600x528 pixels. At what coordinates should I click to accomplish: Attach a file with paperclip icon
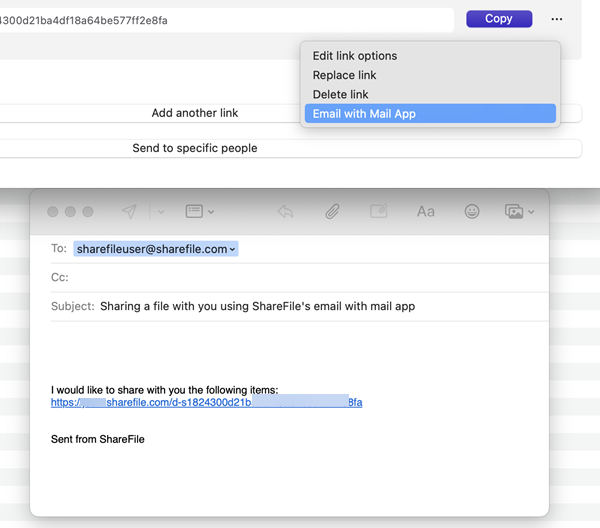click(332, 211)
